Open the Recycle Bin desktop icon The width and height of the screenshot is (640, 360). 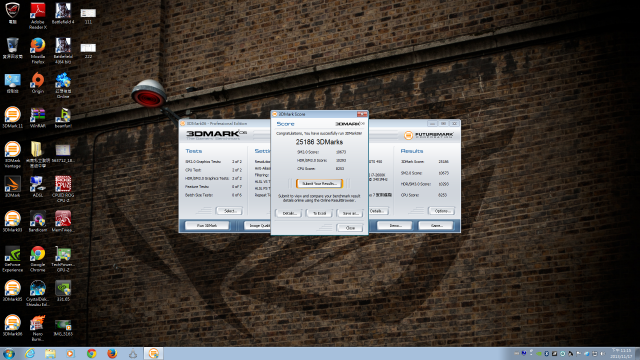point(13,48)
